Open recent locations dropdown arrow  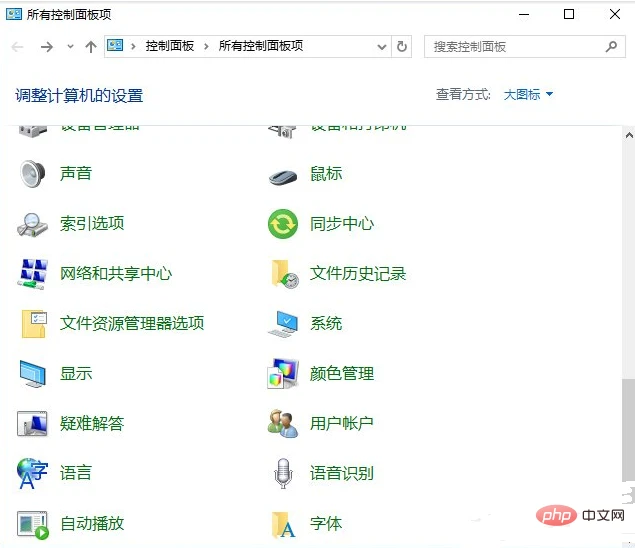[x=70, y=47]
